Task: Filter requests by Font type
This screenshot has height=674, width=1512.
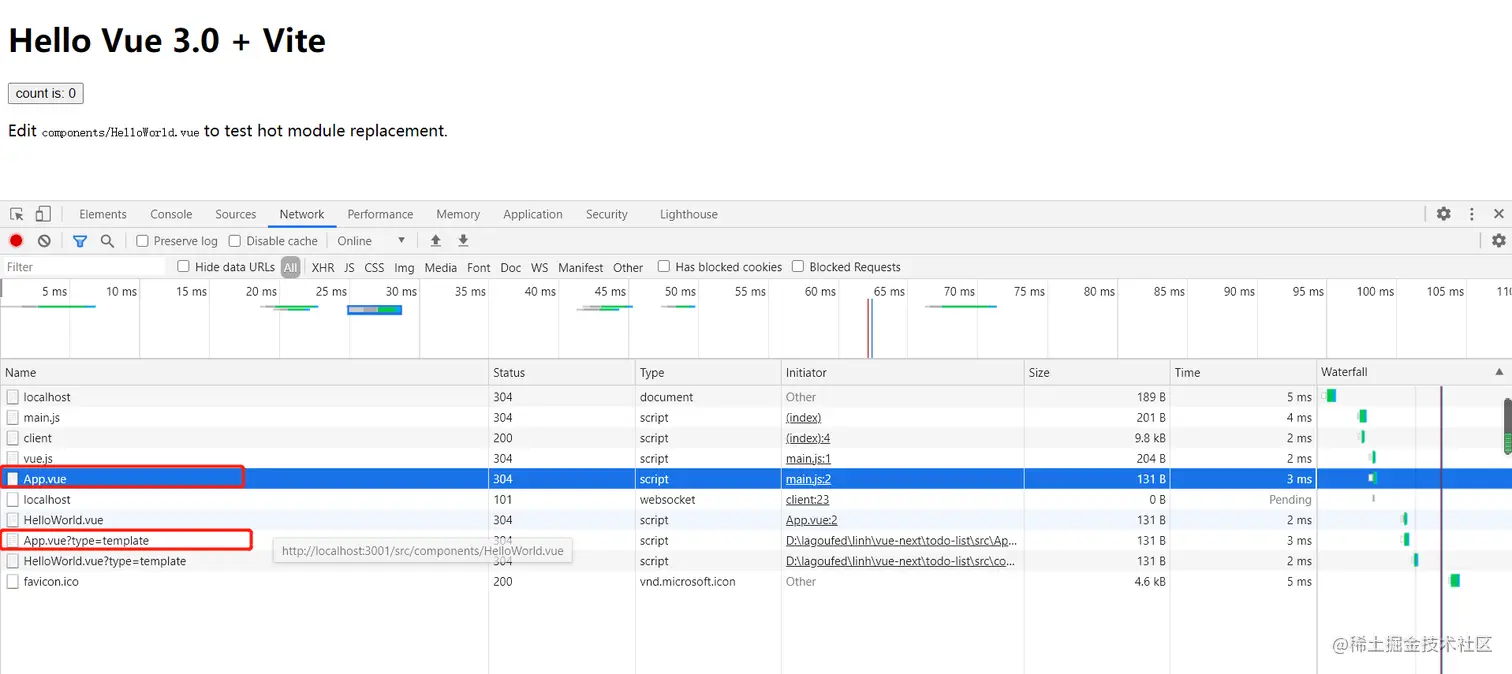Action: tap(479, 267)
